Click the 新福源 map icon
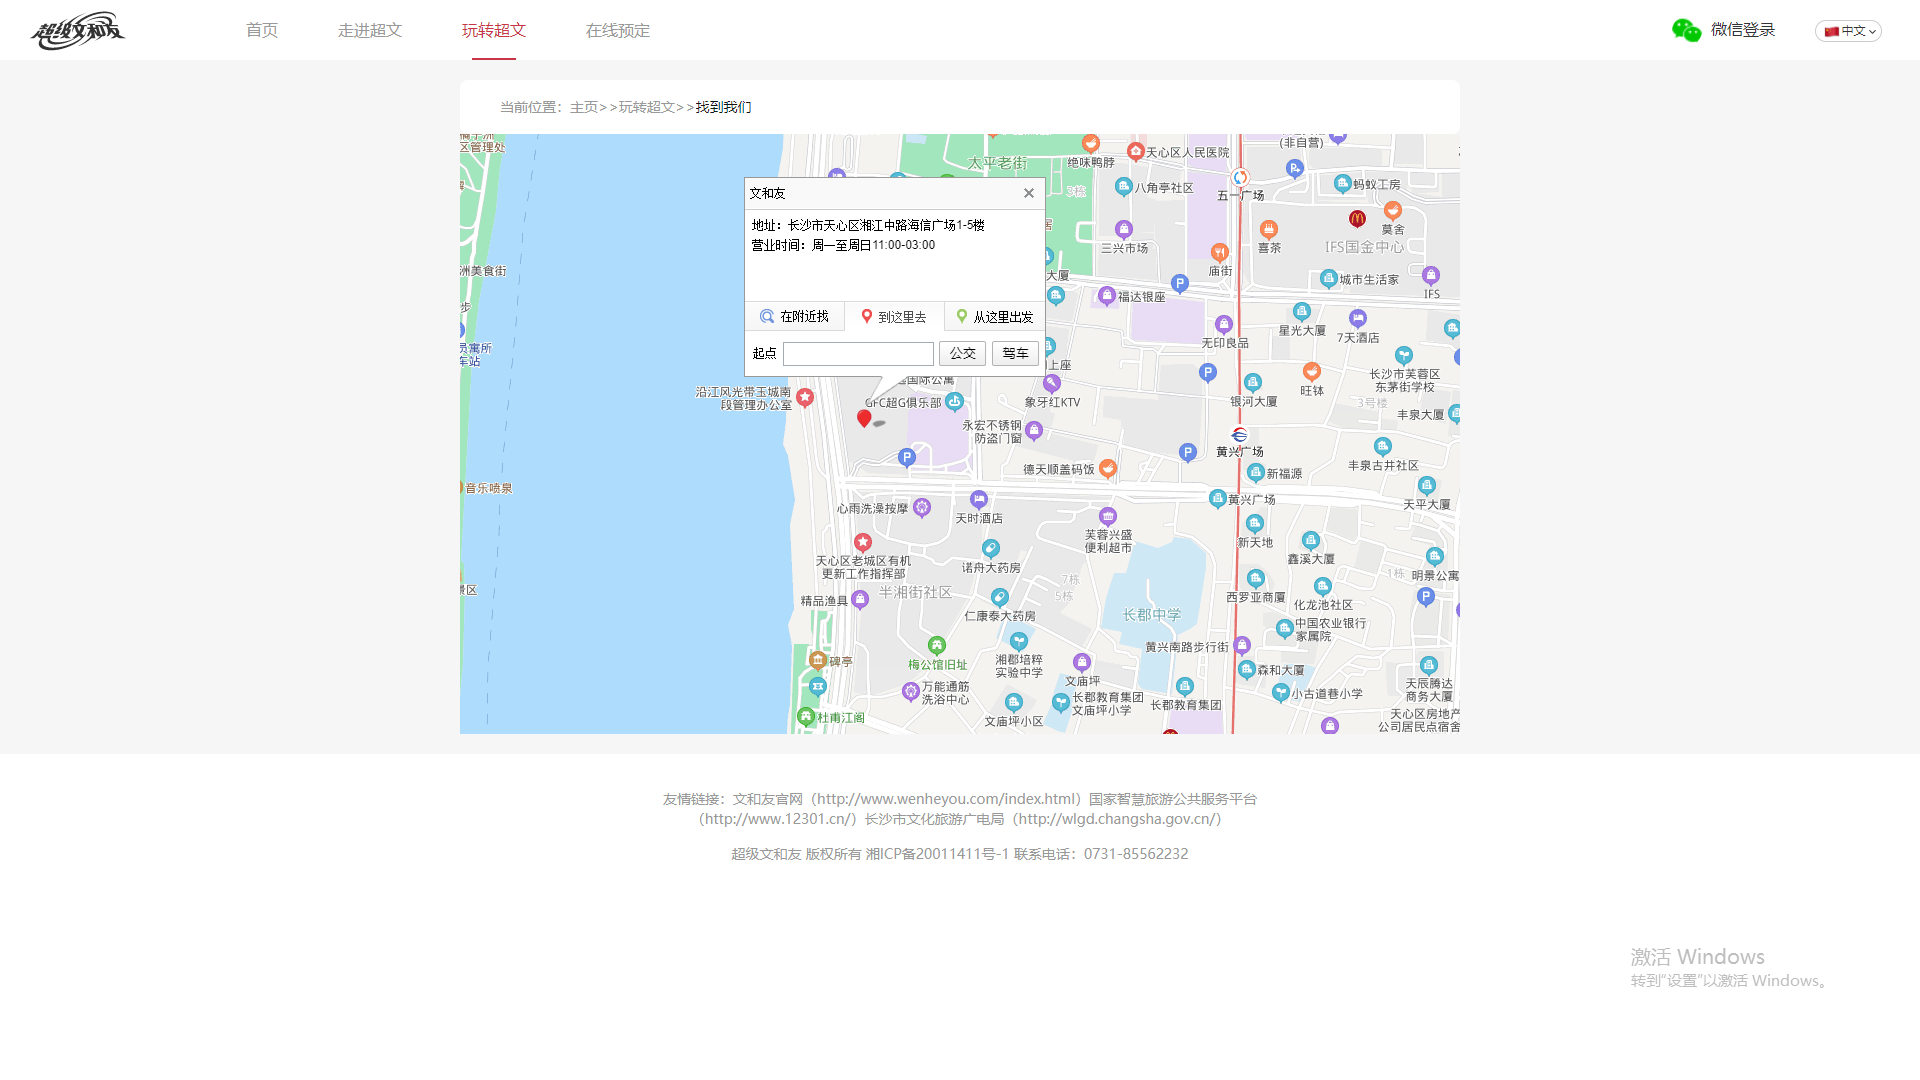Viewport: 1920px width, 1080px height. click(x=1256, y=473)
